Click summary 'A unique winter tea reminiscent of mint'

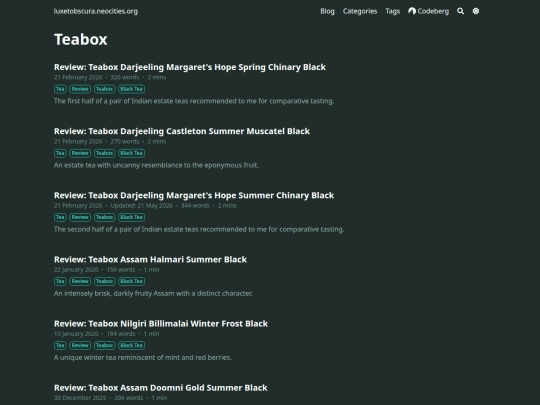pos(143,357)
